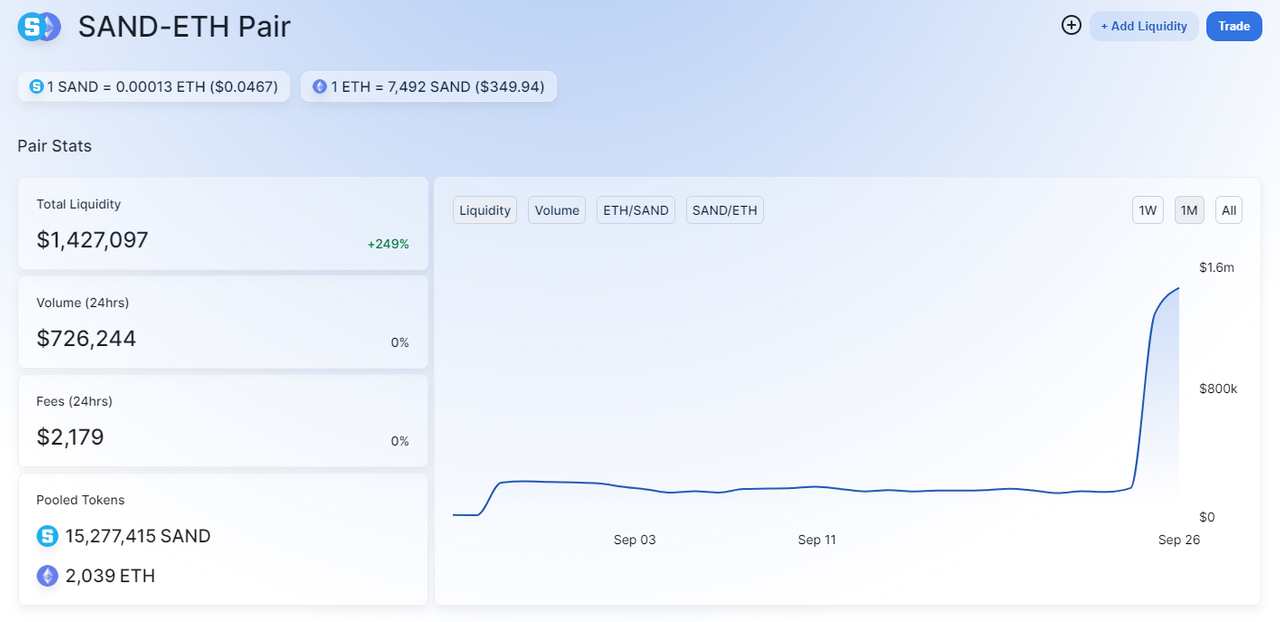Click the Sep 11 axis date label
Viewport: 1280px width, 622px height.
(x=817, y=540)
